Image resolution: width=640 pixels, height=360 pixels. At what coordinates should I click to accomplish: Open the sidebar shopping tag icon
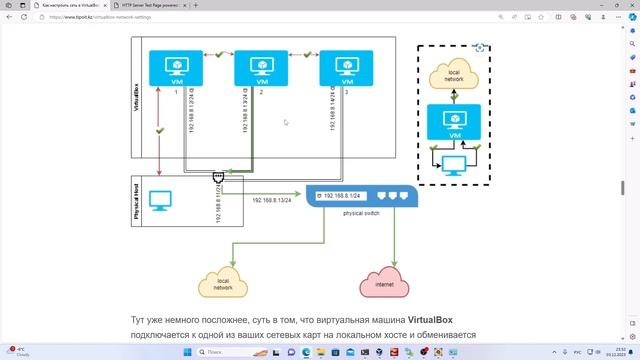click(x=633, y=57)
